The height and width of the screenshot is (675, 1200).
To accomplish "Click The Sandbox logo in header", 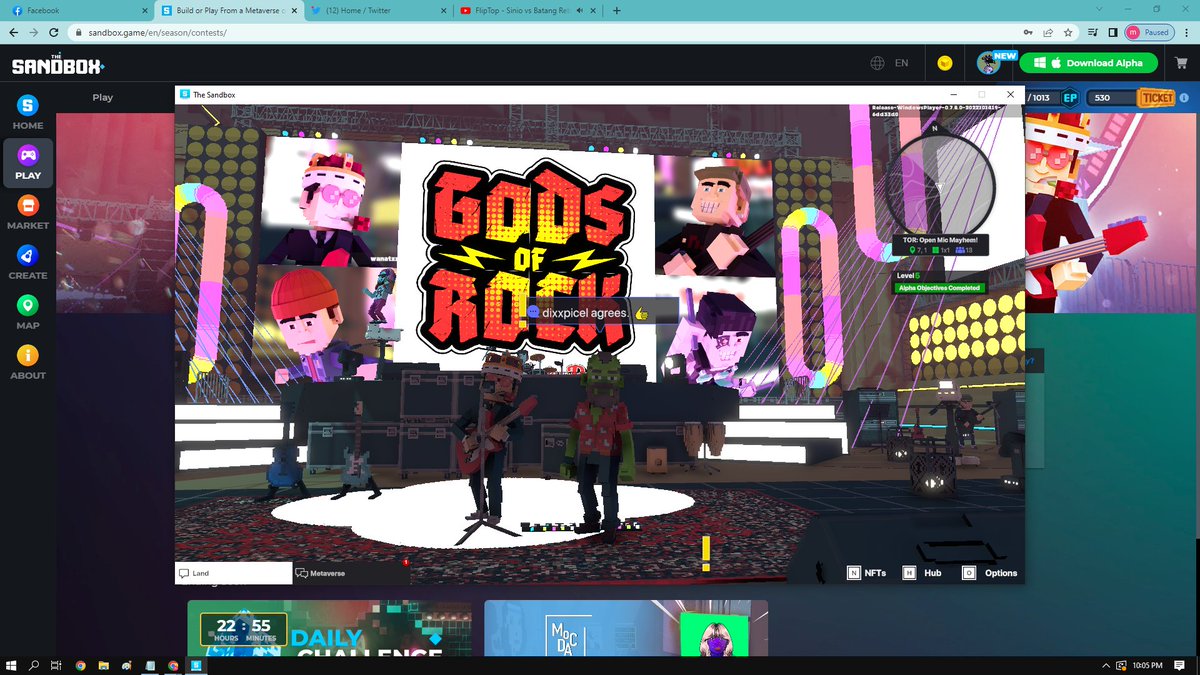I will coord(57,64).
